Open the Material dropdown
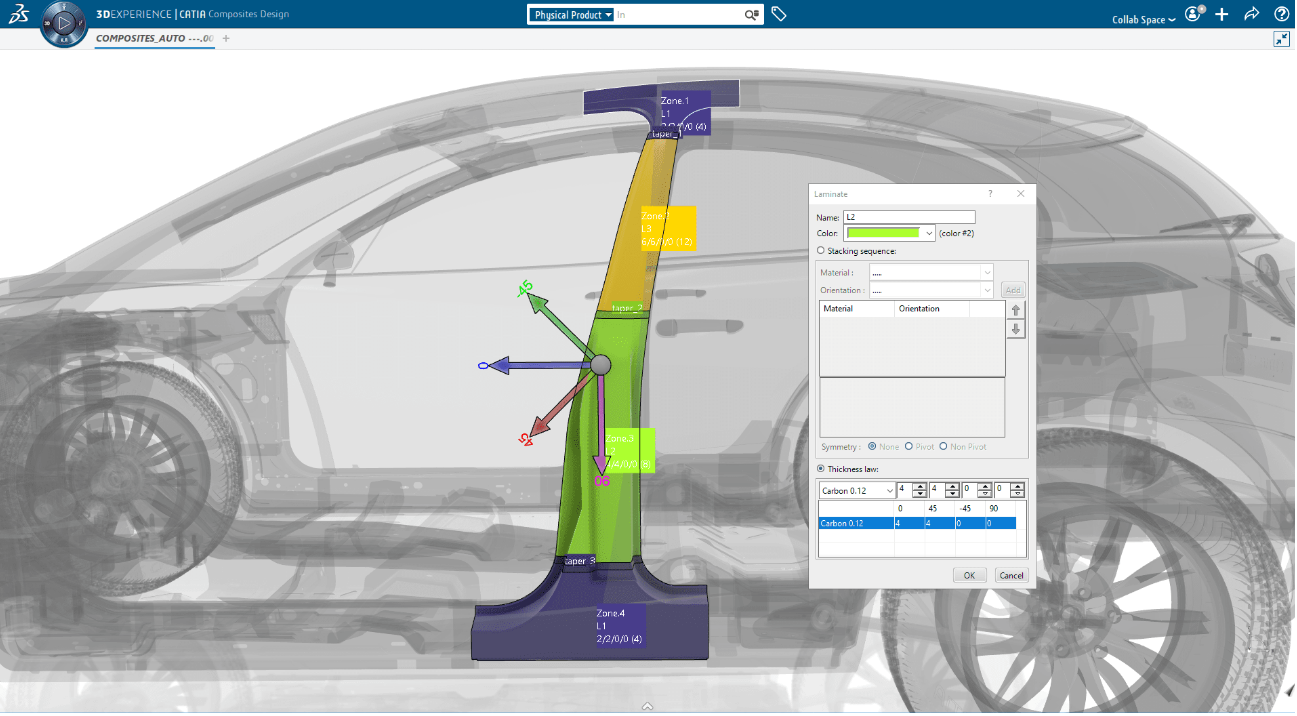 tap(932, 272)
